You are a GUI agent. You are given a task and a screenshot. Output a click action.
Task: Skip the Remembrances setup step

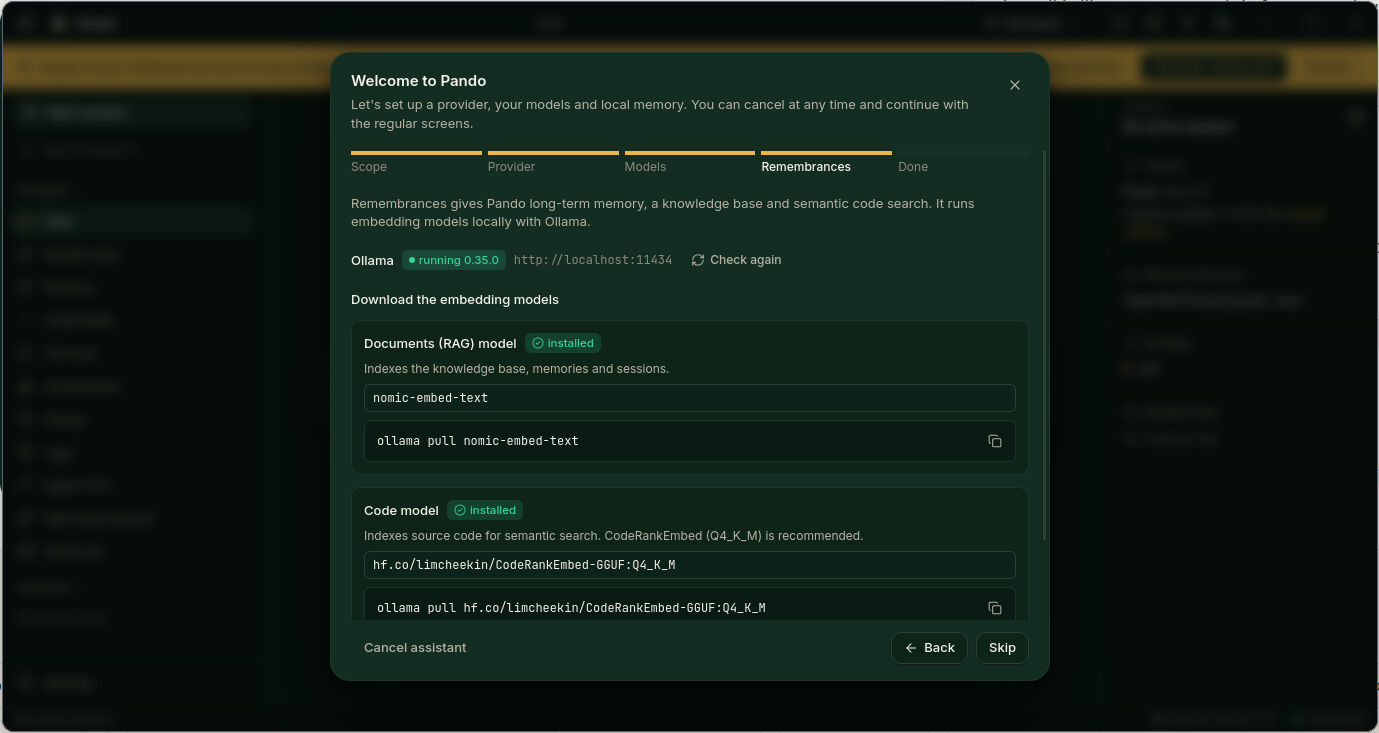pos(1002,648)
